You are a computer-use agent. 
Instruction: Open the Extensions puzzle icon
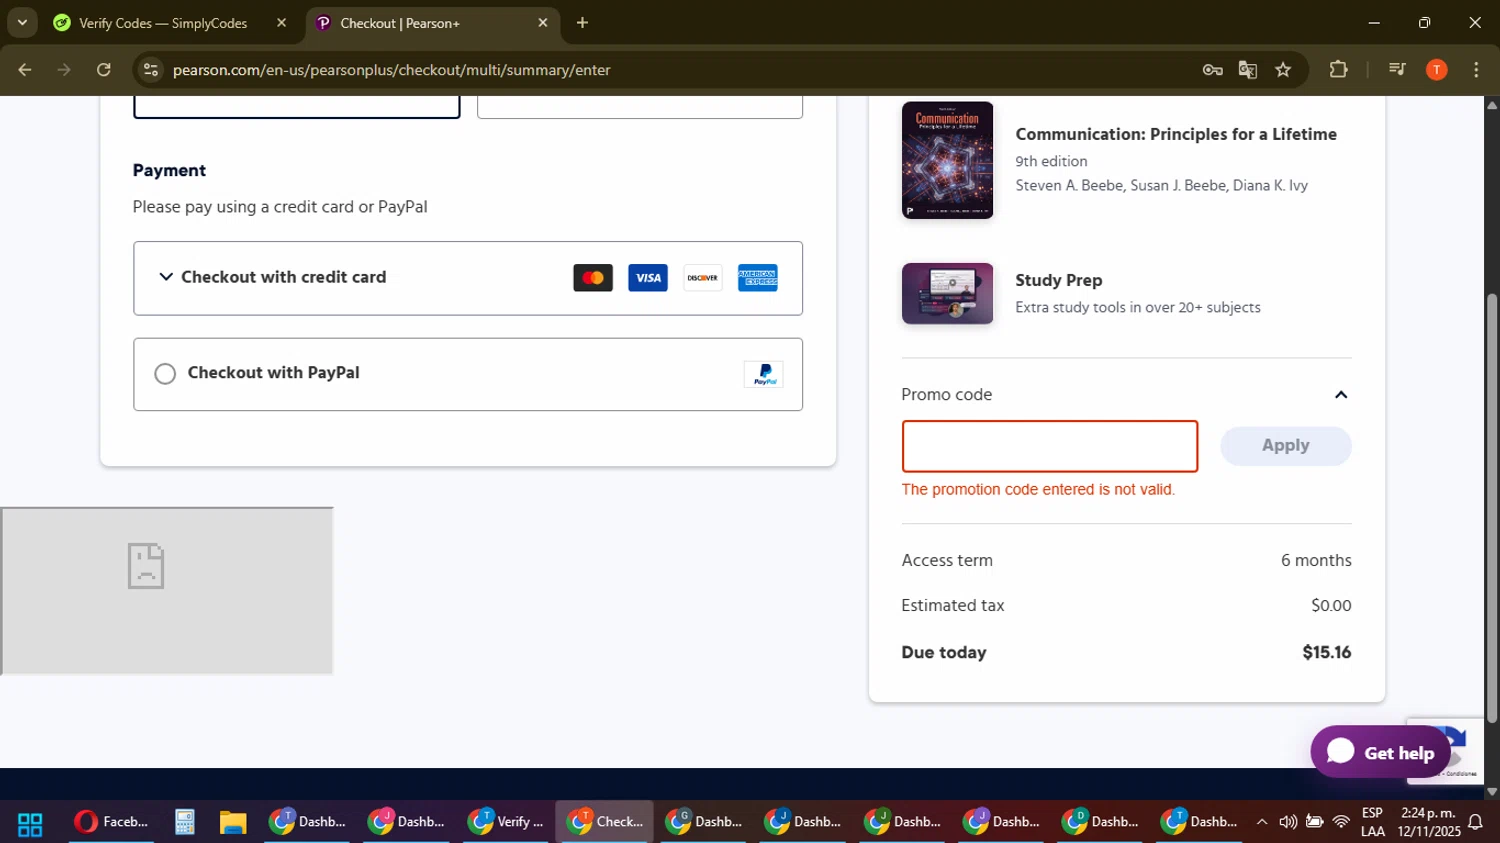(1338, 70)
